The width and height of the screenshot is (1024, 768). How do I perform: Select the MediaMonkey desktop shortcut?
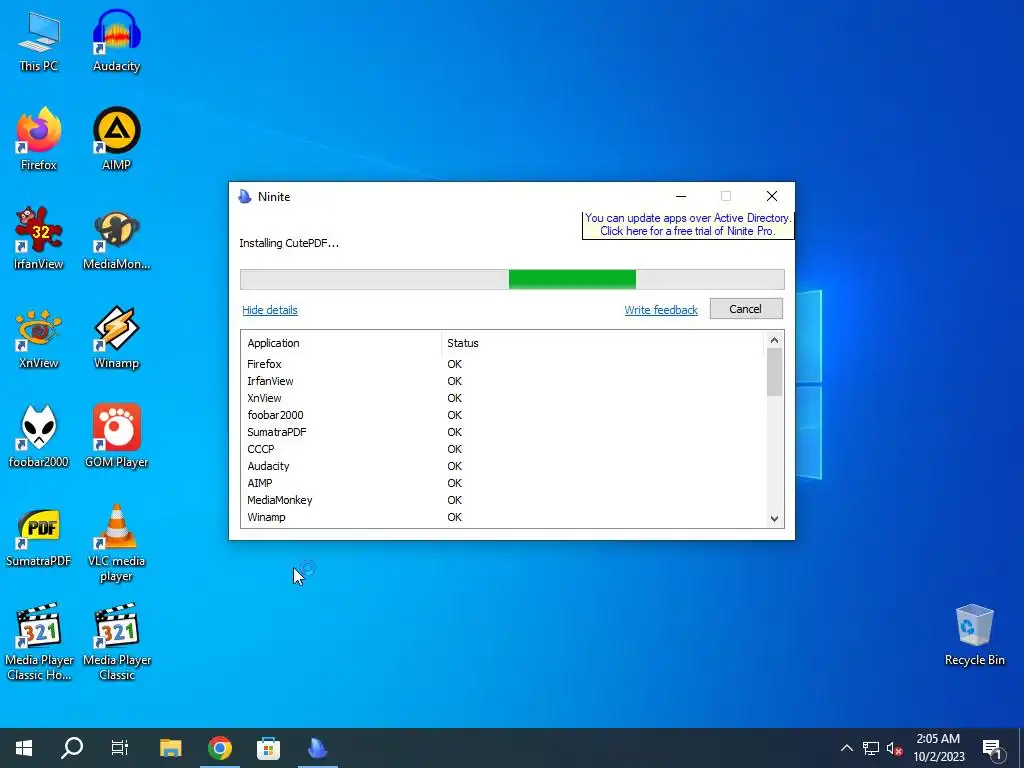[116, 238]
